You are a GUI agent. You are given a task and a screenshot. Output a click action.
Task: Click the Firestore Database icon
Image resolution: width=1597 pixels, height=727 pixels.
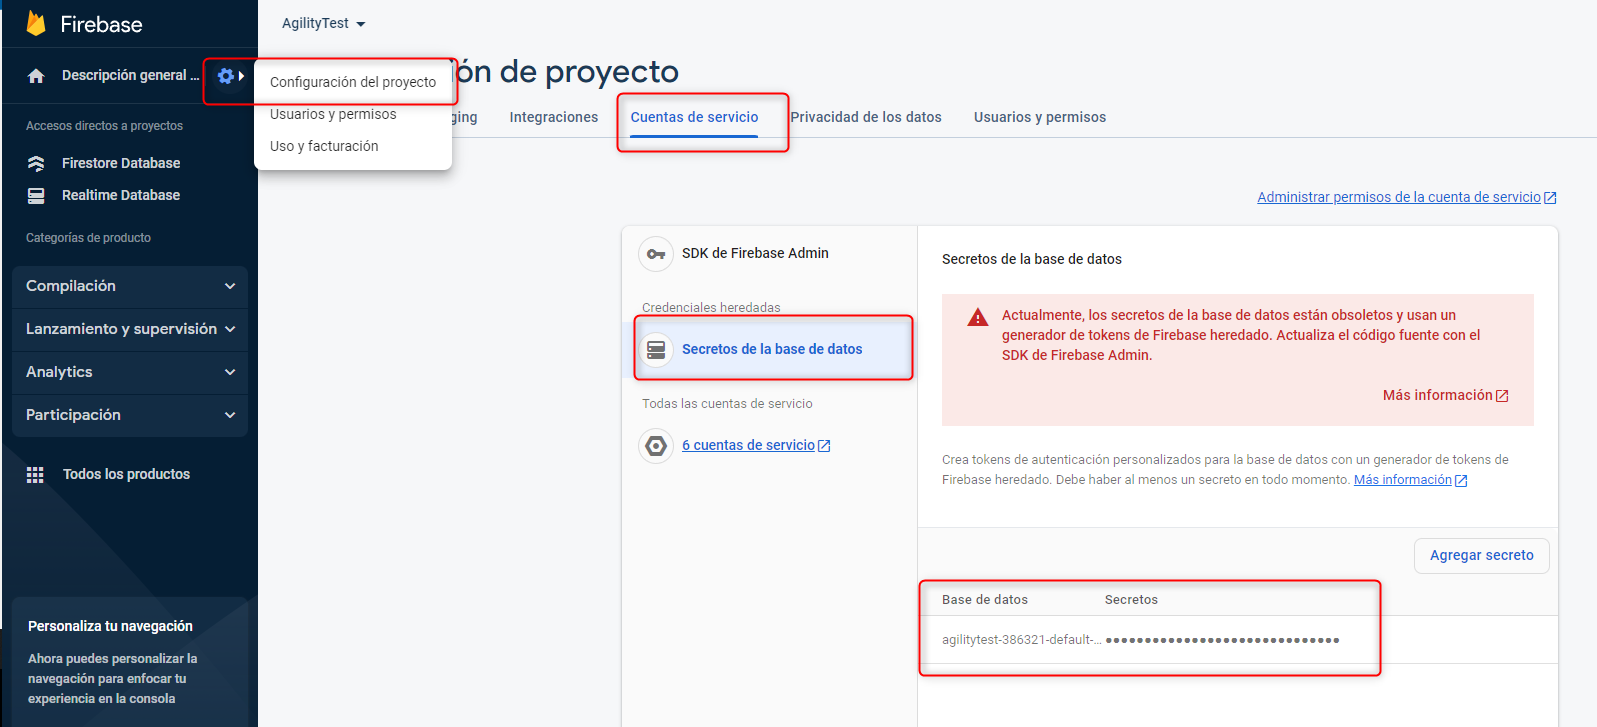[x=36, y=163]
